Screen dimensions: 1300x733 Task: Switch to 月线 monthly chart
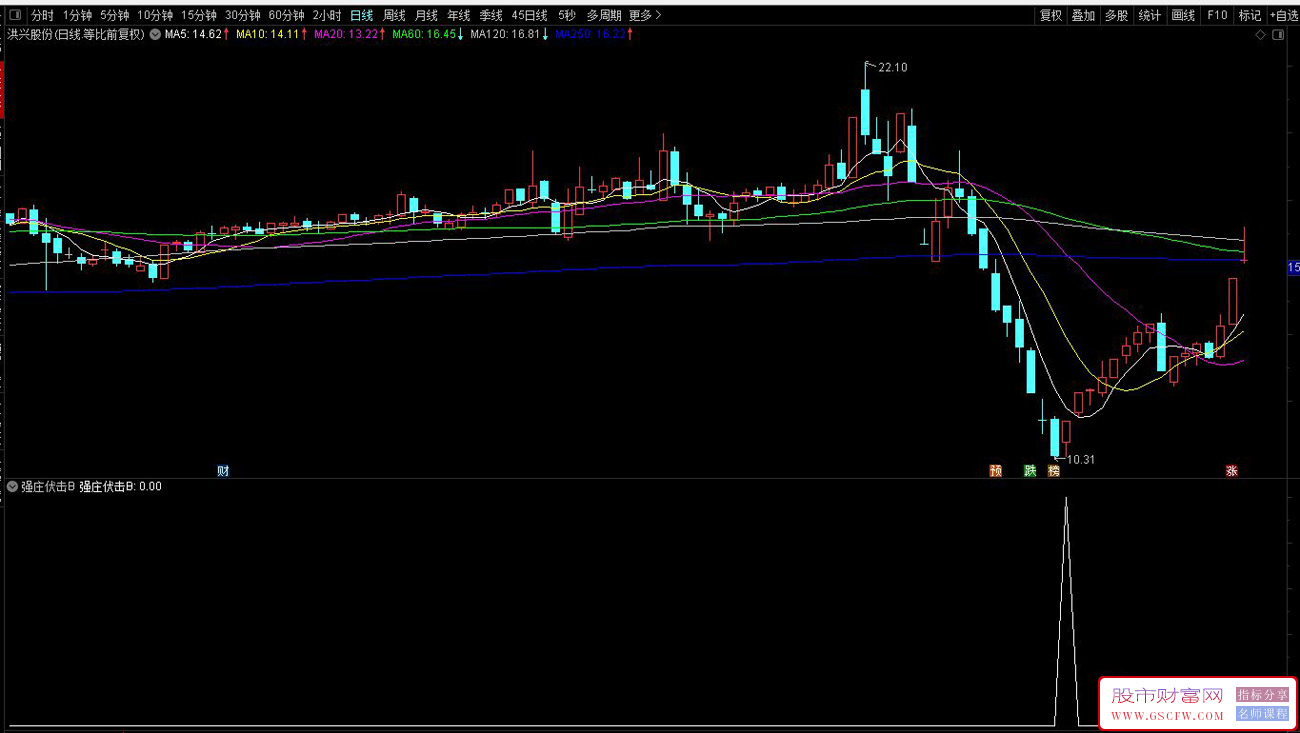(x=426, y=16)
